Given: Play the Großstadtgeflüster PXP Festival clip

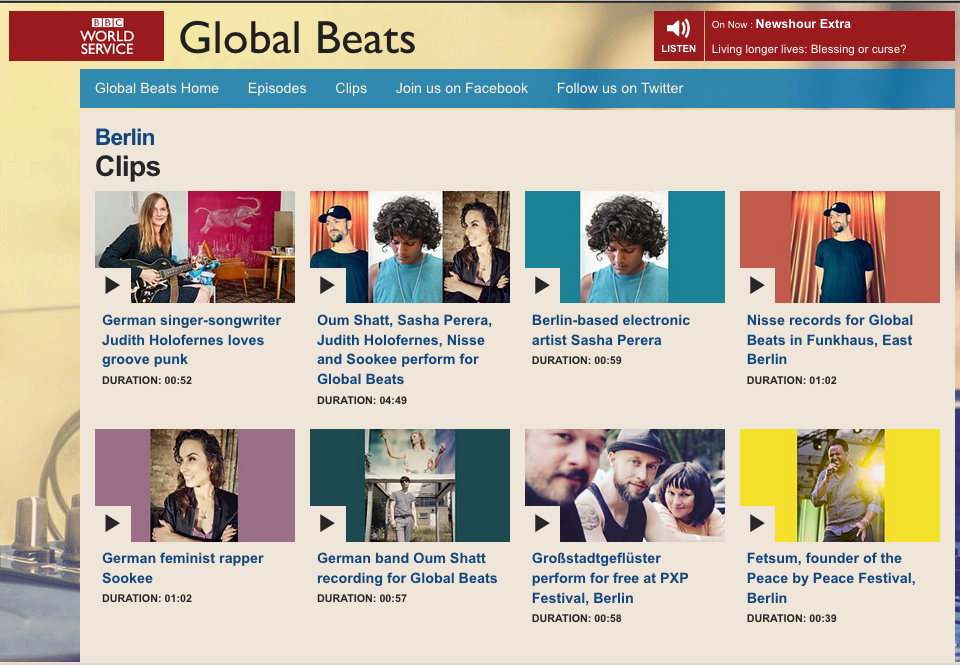Looking at the screenshot, I should click(542, 522).
